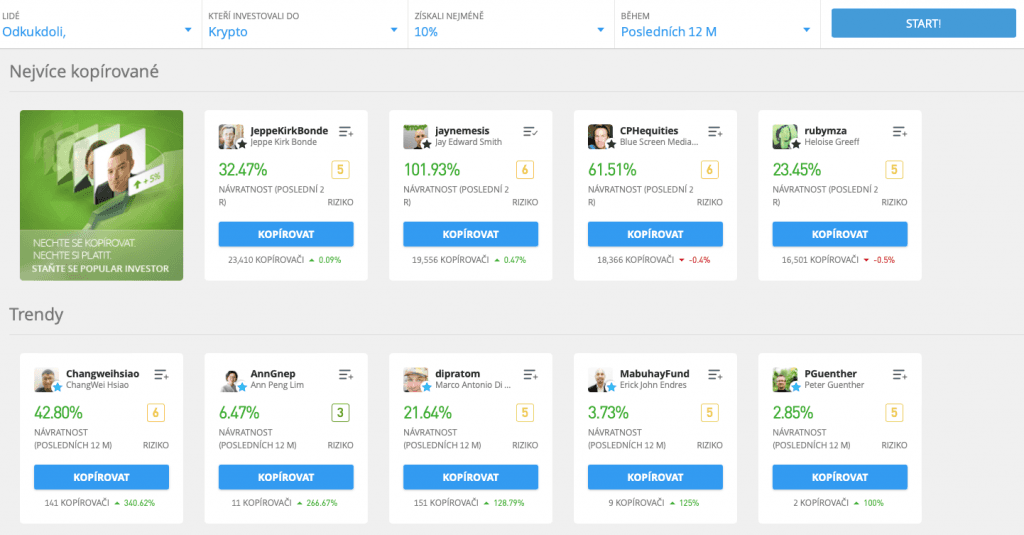Screen dimensions: 1024x535
Task: Add rubymza to watchlist icon
Action: click(899, 132)
